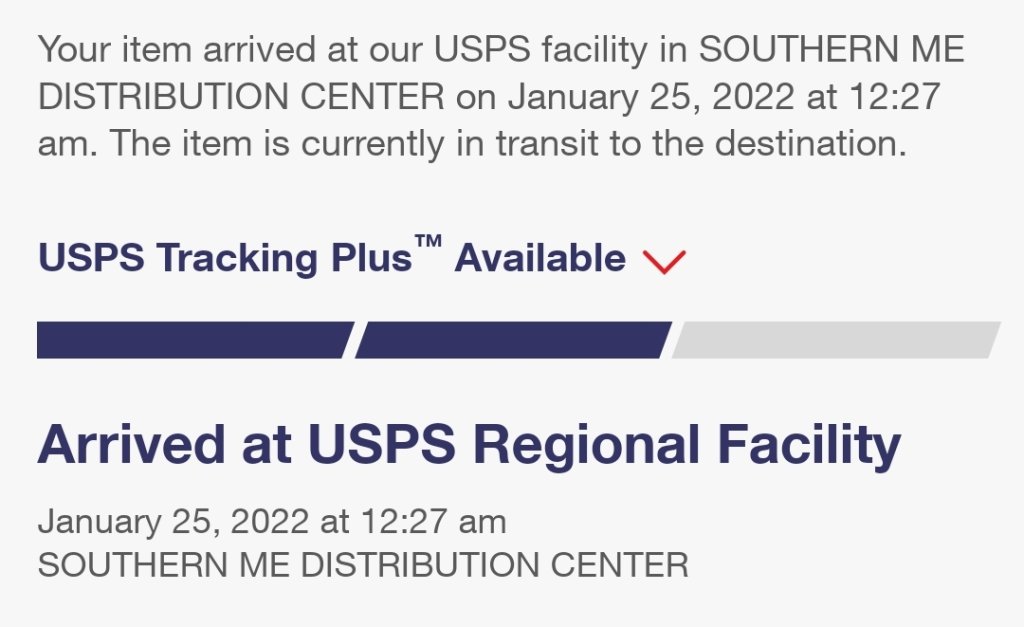Viewport: 1024px width, 627px height.
Task: Click DISTRIBUTION CENTER in the top paragraph
Action: [240, 97]
